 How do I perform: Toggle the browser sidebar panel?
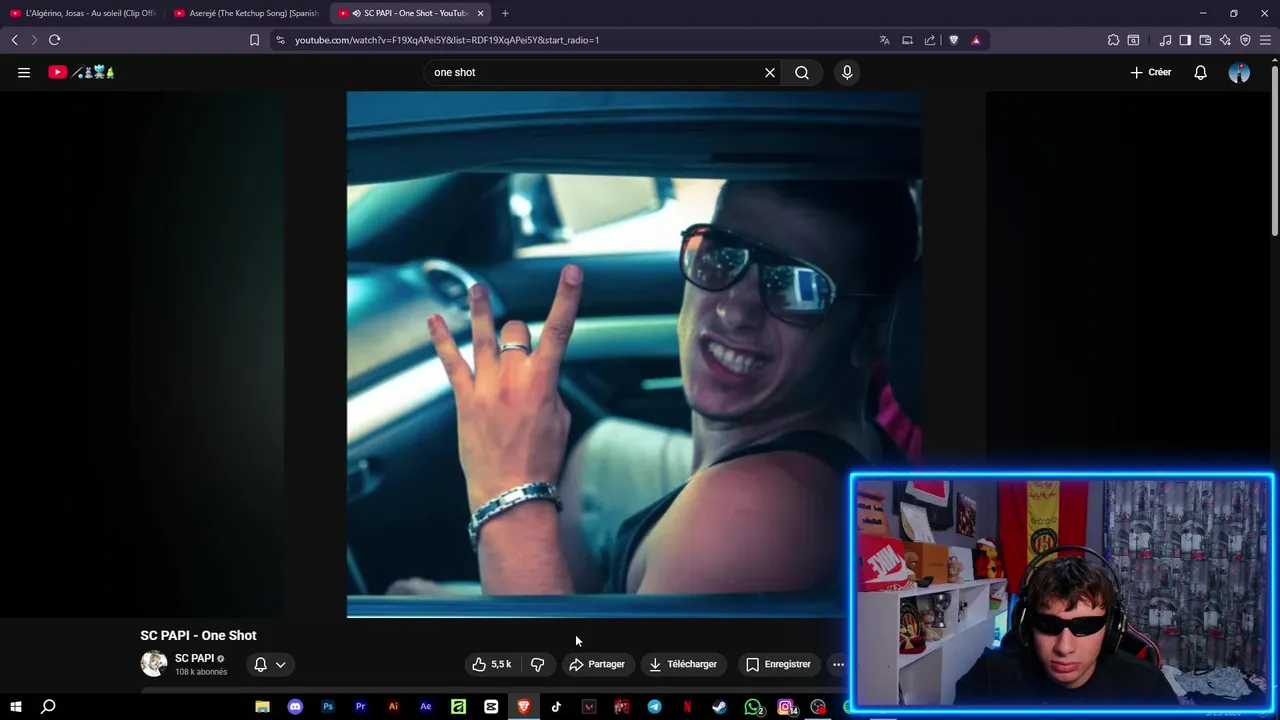[x=1185, y=40]
